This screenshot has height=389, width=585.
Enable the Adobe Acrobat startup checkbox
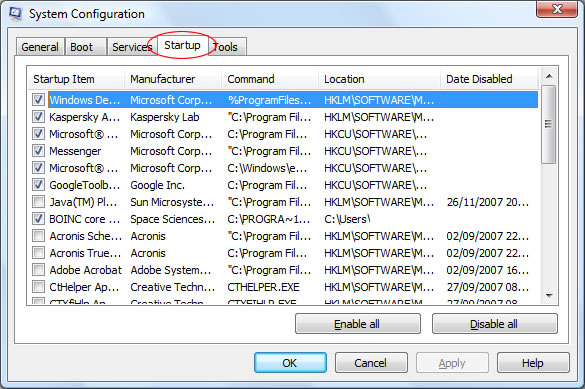[x=38, y=270]
